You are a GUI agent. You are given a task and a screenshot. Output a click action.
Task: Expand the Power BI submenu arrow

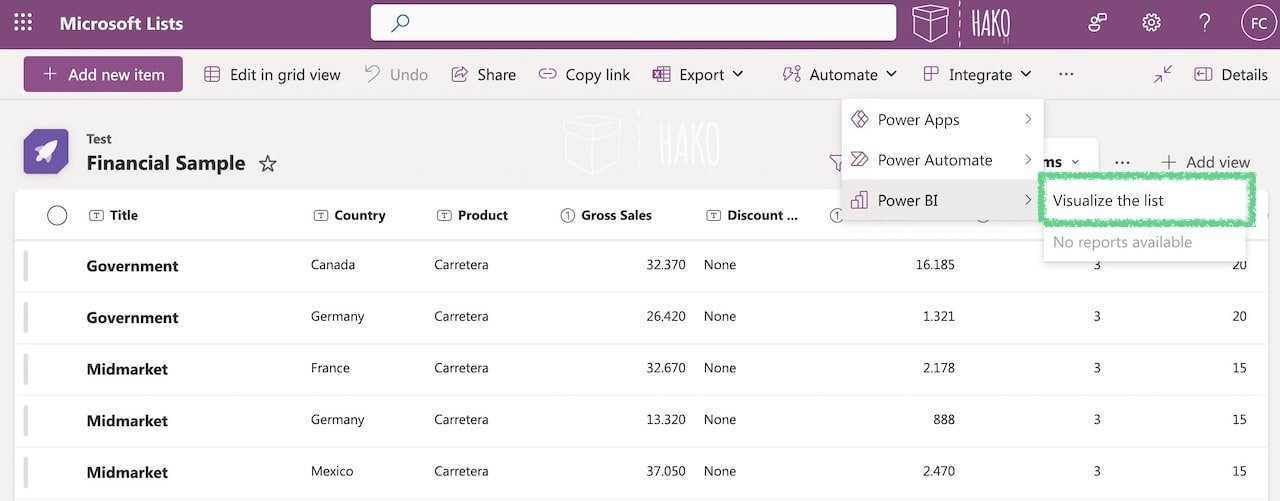tap(1028, 200)
